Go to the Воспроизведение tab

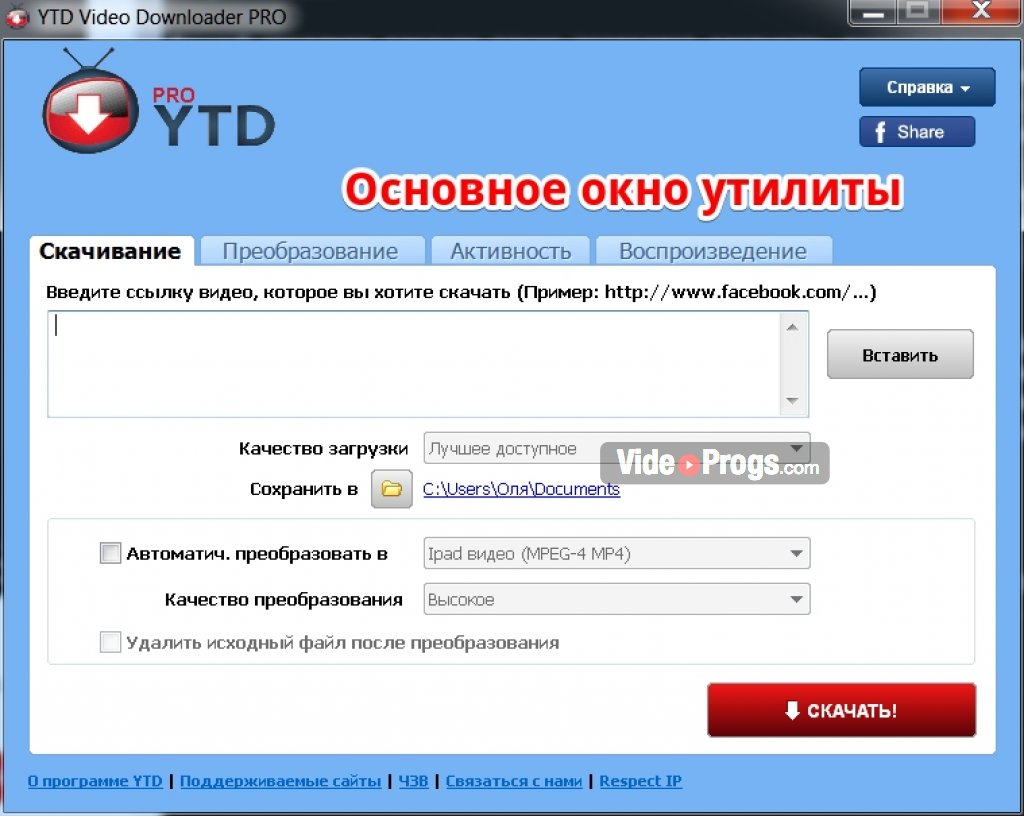pyautogui.click(x=713, y=251)
